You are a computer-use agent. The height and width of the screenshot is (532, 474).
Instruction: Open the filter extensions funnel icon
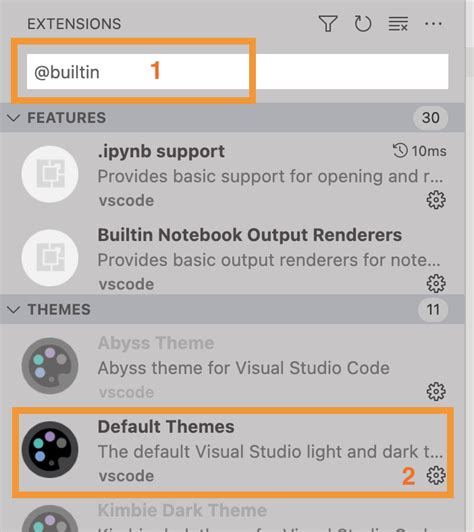pos(328,24)
